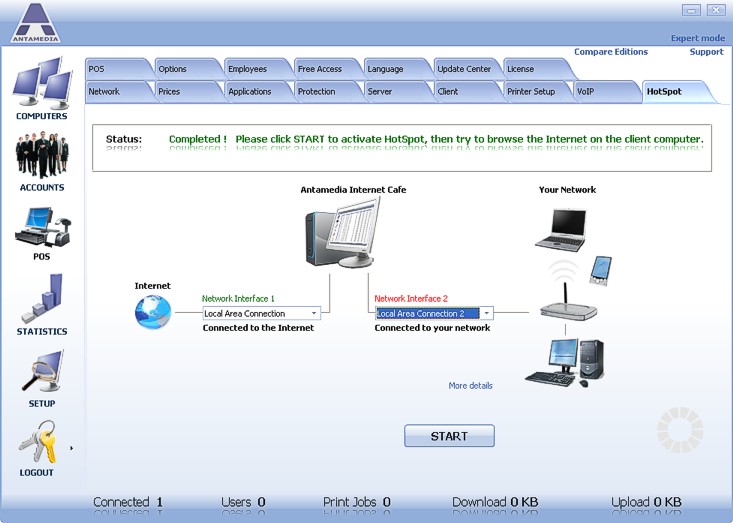Click the Network Interface 2 label
Image resolution: width=733 pixels, height=523 pixels.
point(411,299)
